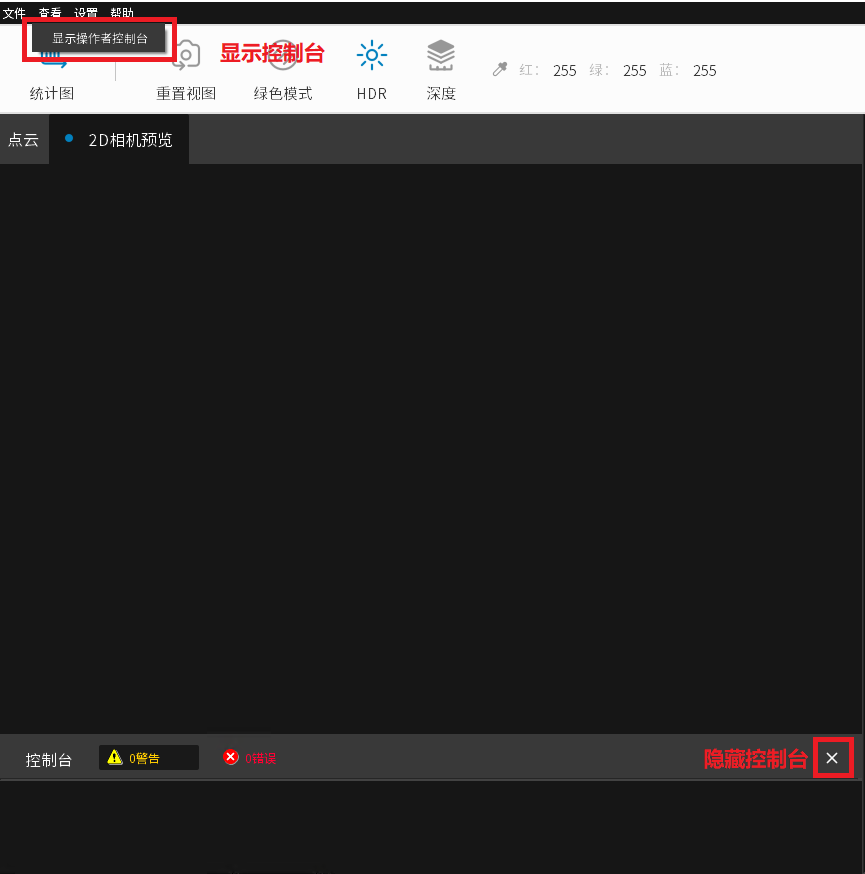Click the 控制台 console label
Screen dimensions: 865x874
48,759
